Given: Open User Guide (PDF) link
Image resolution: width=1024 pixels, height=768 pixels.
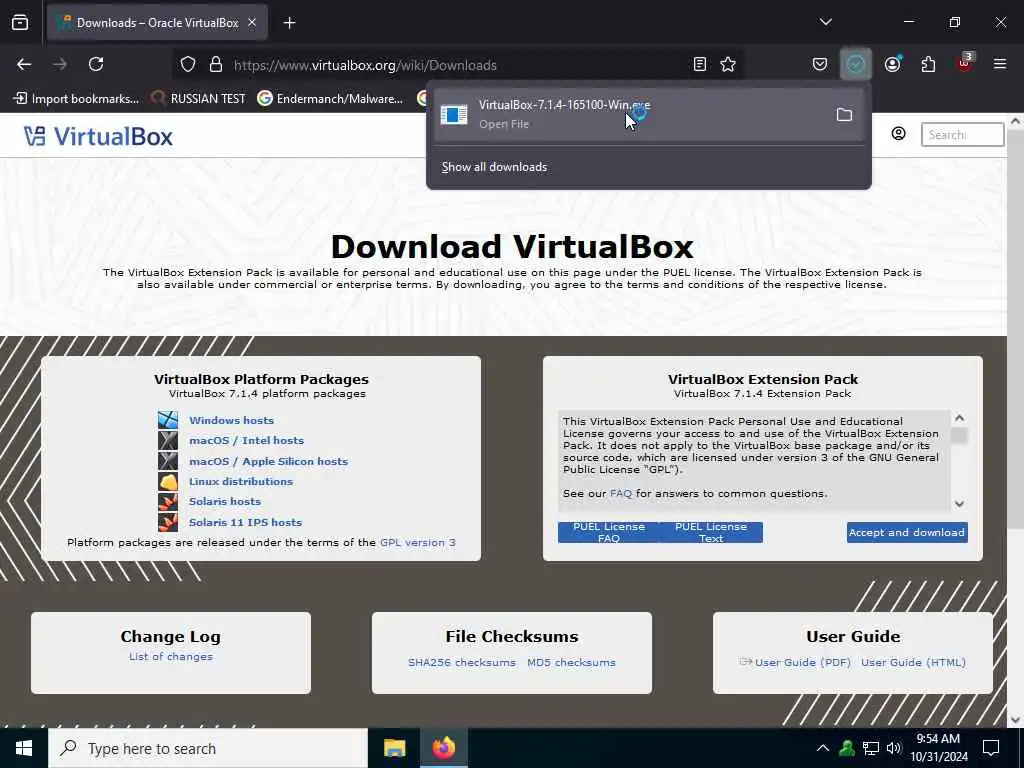Looking at the screenshot, I should (x=803, y=663).
